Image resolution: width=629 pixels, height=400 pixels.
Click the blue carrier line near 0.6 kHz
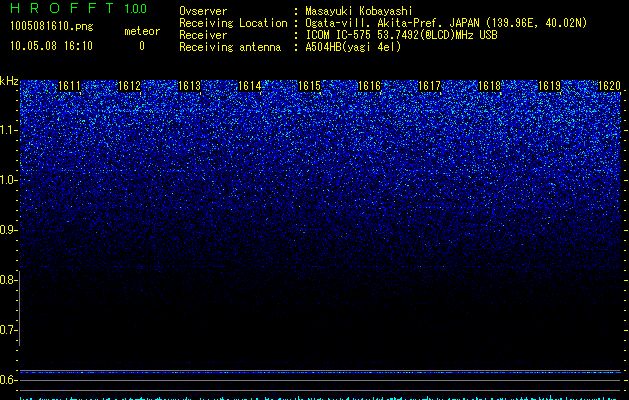tap(320, 373)
